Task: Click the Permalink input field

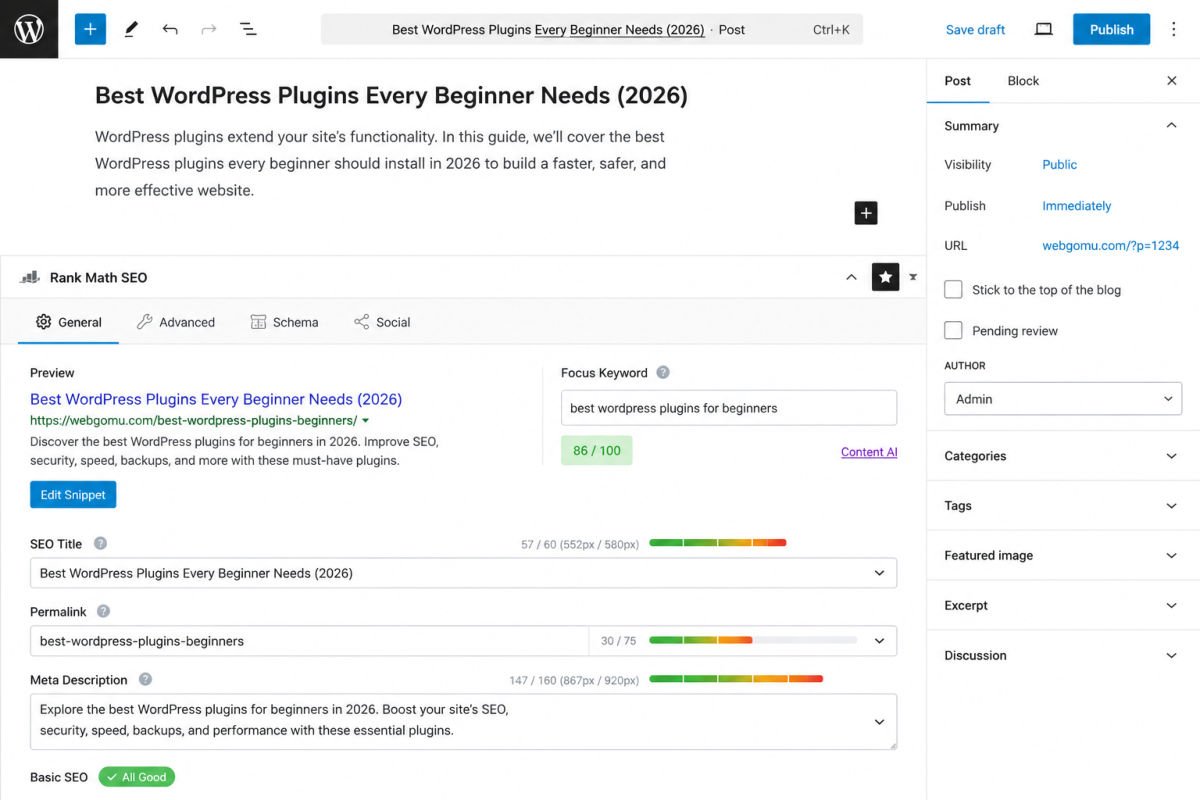Action: [x=309, y=641]
